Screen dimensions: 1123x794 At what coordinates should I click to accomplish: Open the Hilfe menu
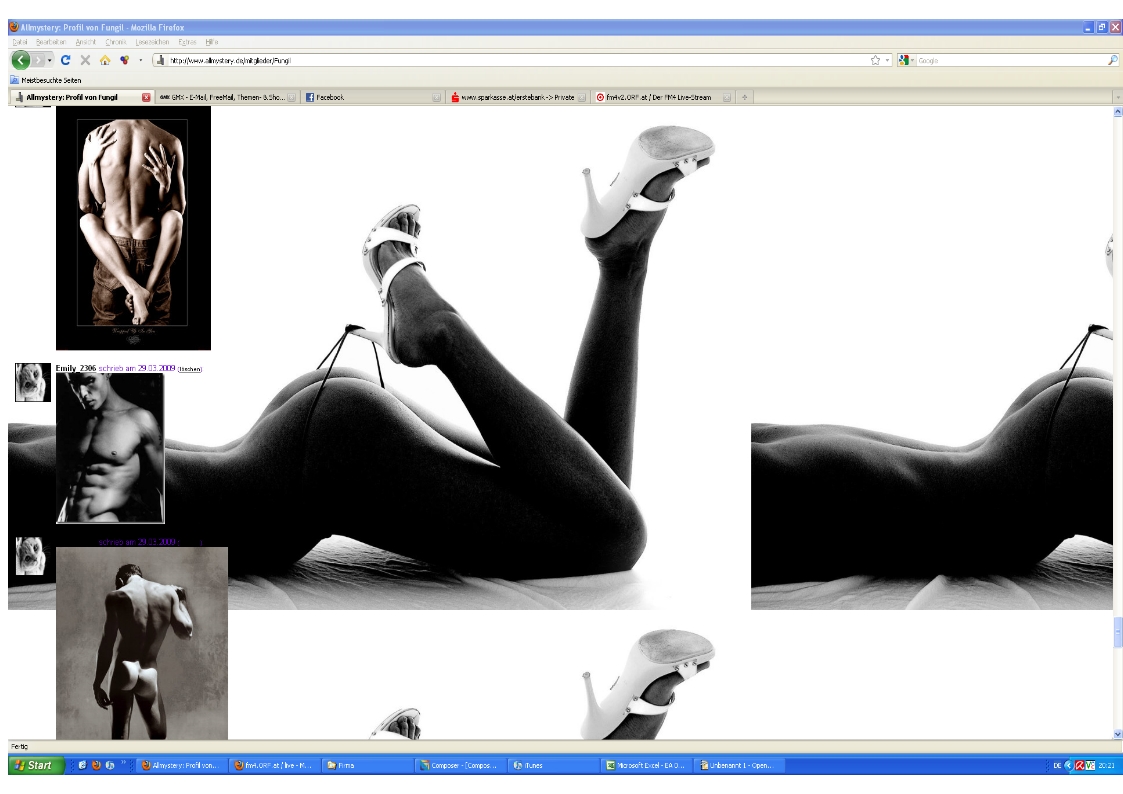tap(212, 42)
